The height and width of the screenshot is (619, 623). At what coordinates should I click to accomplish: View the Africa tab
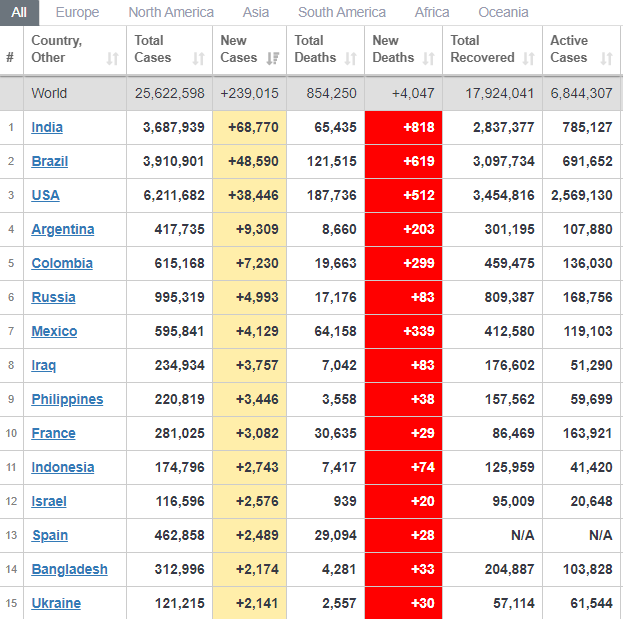pos(432,12)
